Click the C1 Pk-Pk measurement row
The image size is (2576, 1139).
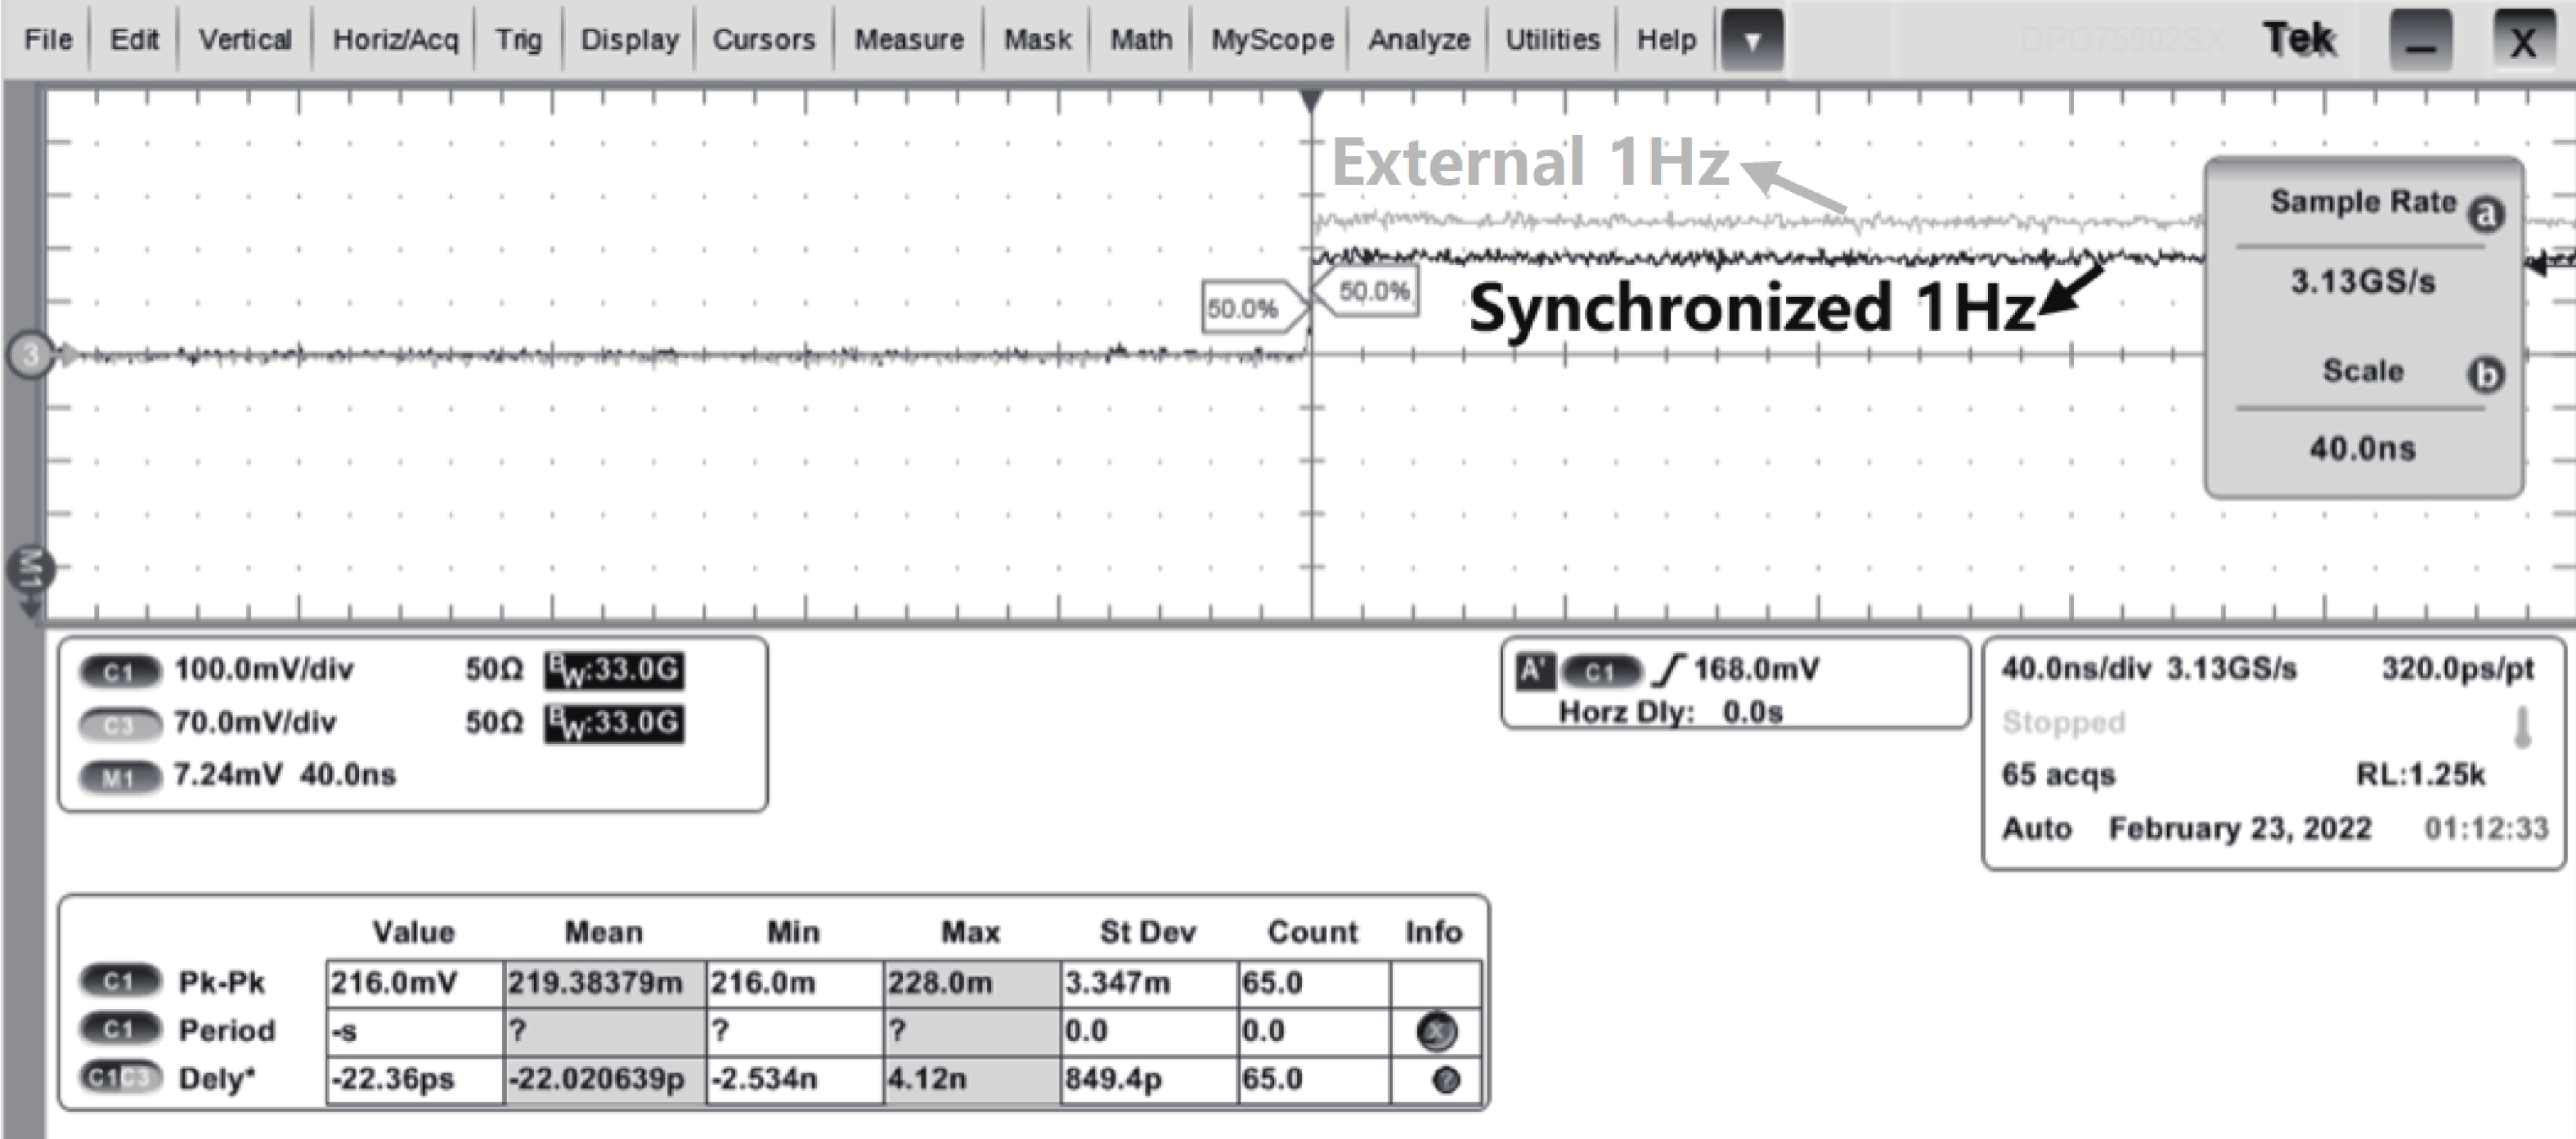pos(222,983)
